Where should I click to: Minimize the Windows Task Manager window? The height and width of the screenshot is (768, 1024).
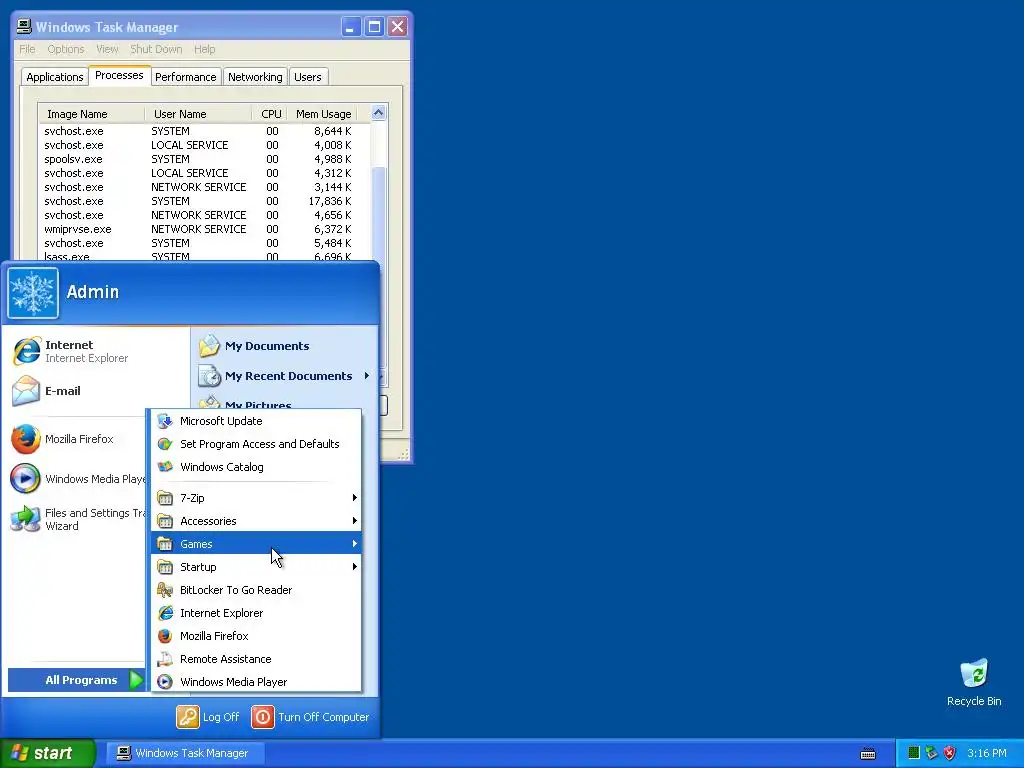click(x=351, y=27)
